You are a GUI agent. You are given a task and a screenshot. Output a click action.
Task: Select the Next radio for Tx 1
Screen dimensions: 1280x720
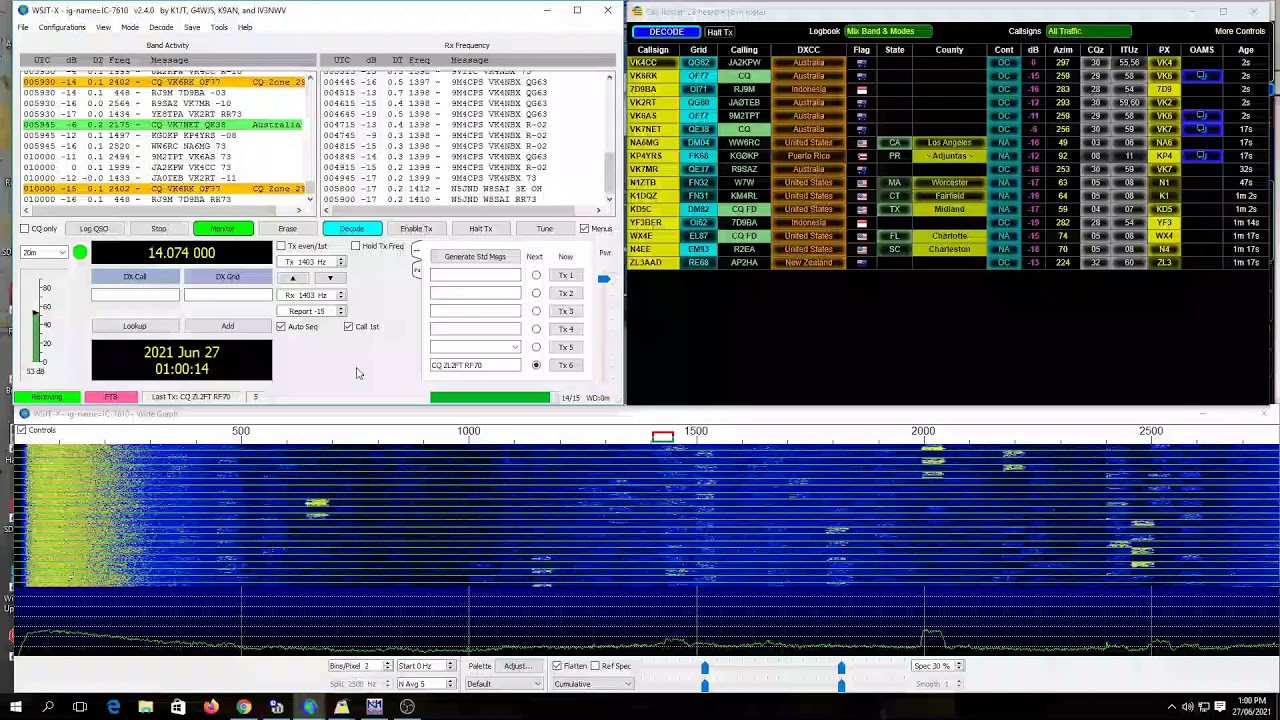536,275
